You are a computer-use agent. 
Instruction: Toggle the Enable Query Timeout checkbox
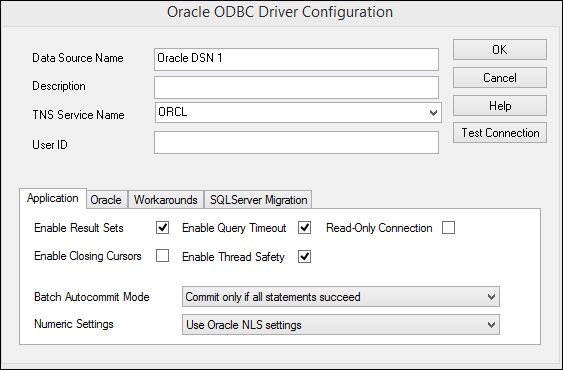coord(304,228)
